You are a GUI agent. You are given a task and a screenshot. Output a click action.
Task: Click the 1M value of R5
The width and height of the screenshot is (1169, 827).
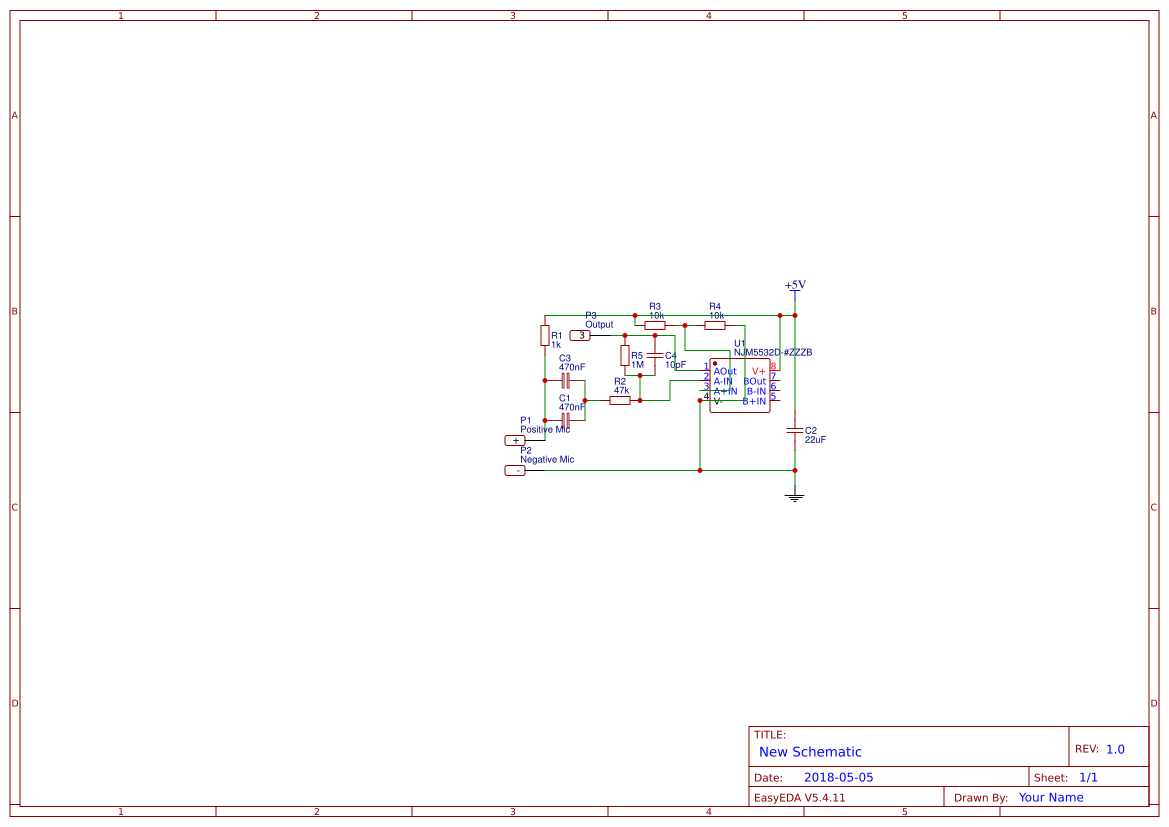point(637,365)
